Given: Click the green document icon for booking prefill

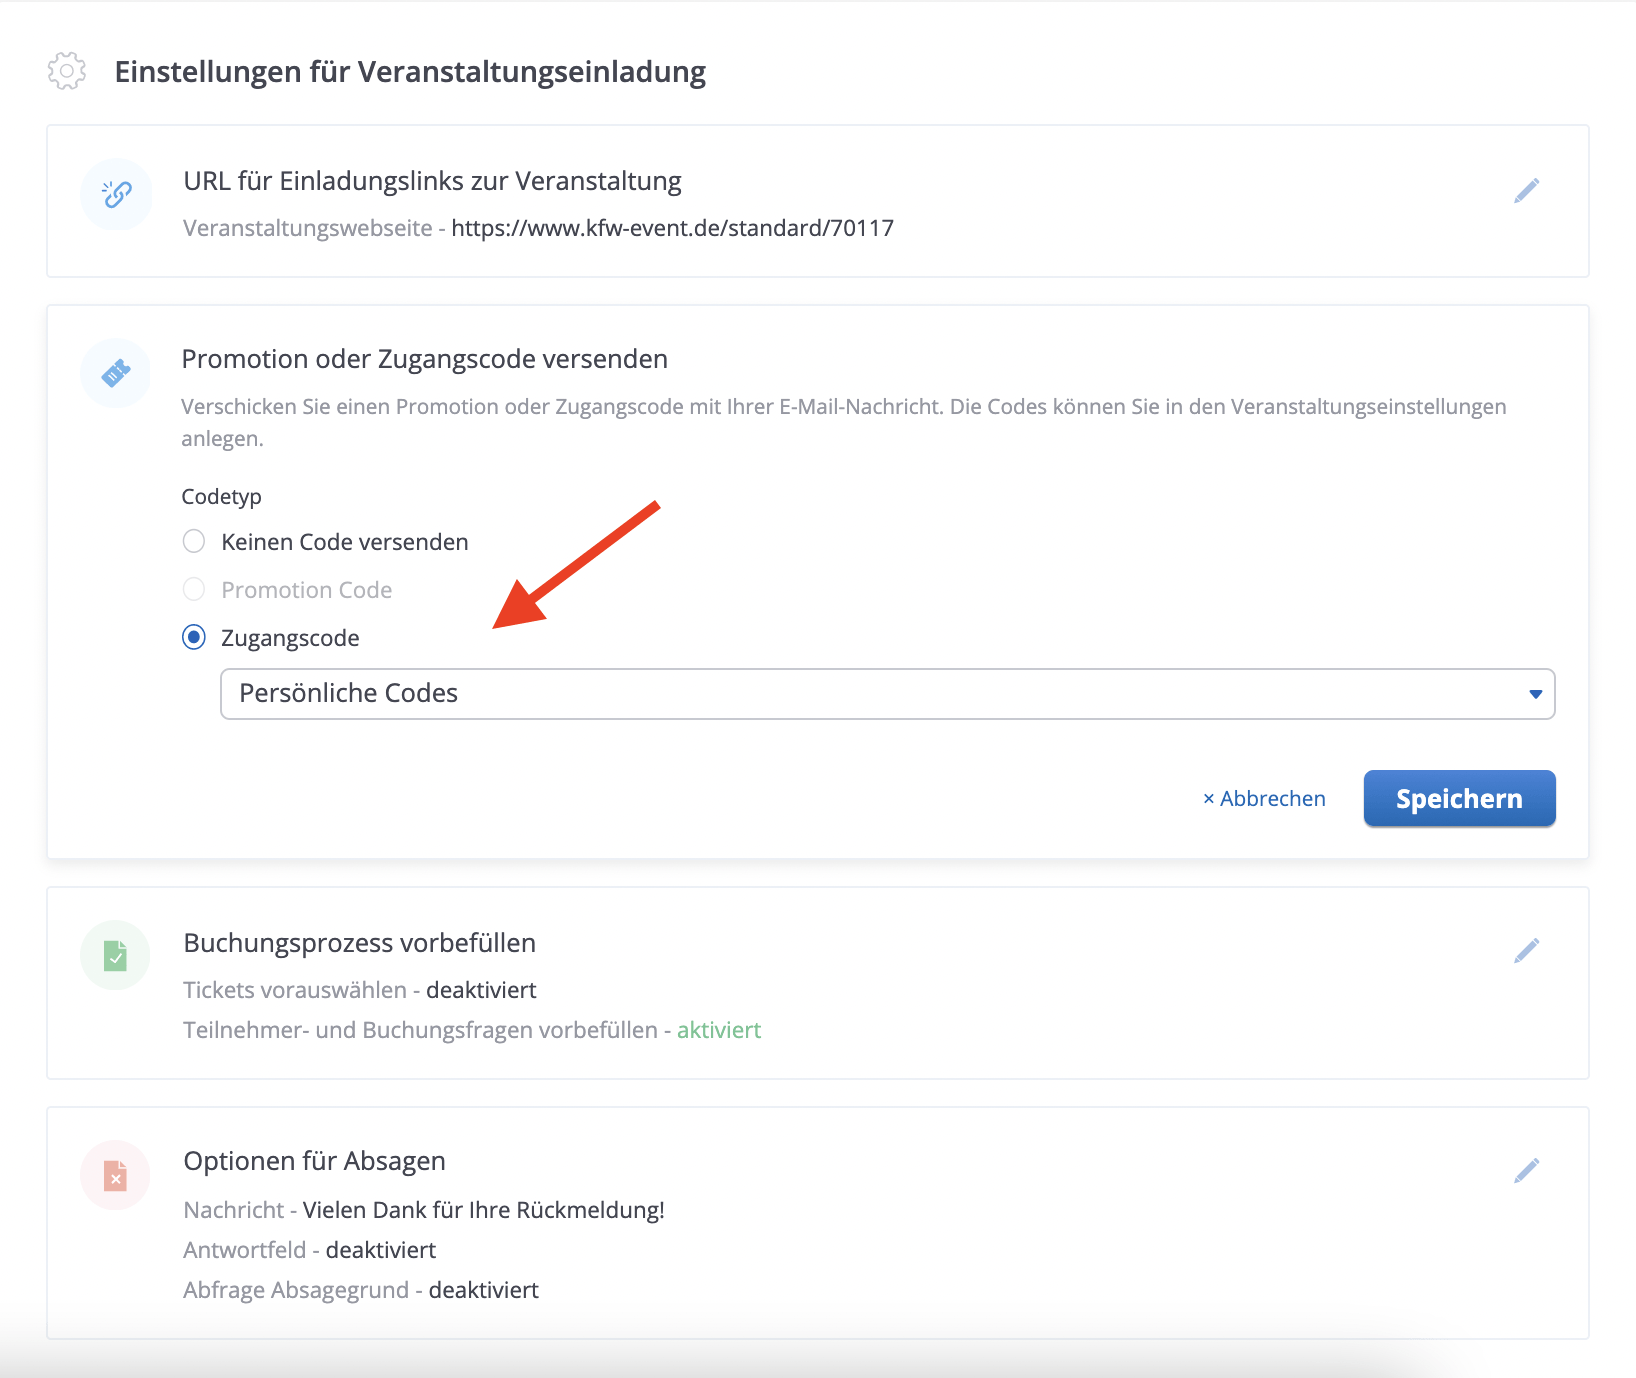Looking at the screenshot, I should (116, 956).
